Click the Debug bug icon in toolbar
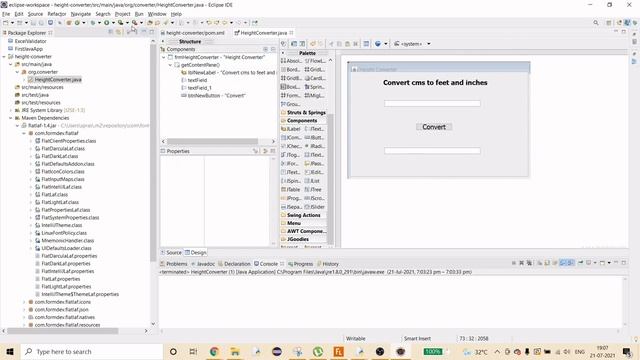The width and height of the screenshot is (640, 360). (93, 23)
